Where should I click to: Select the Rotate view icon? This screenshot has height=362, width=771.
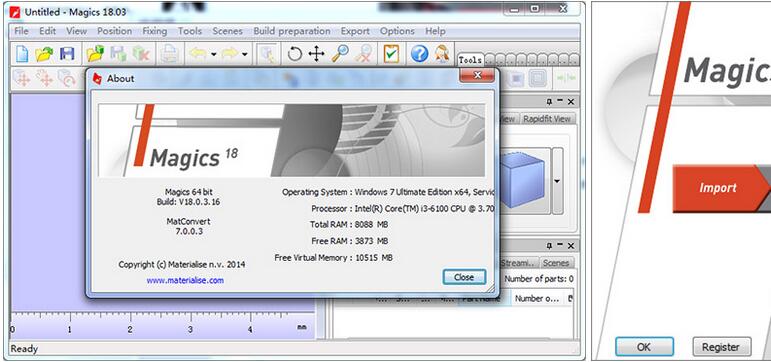pyautogui.click(x=295, y=54)
